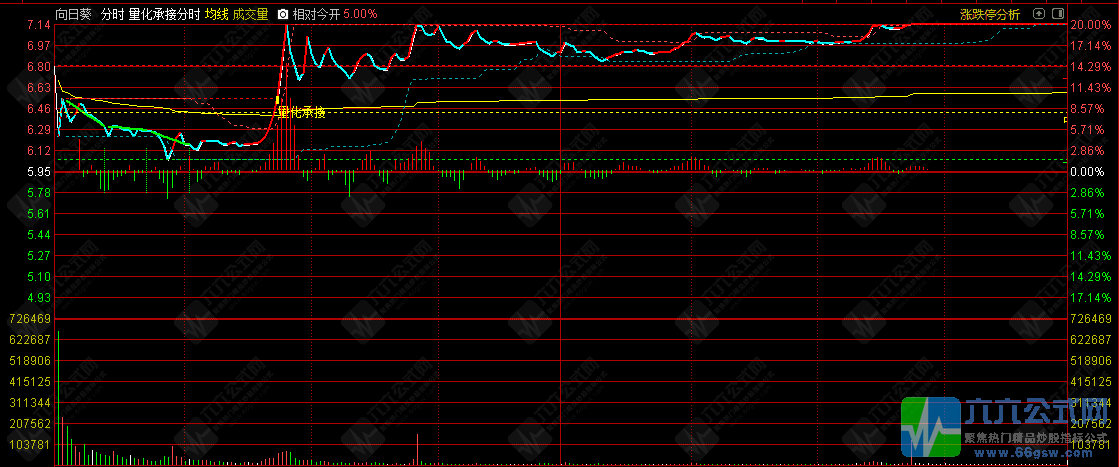Click the up-arrow icon beside 涨跌停分析
This screenshot has height=467, width=1119.
click(x=1039, y=14)
